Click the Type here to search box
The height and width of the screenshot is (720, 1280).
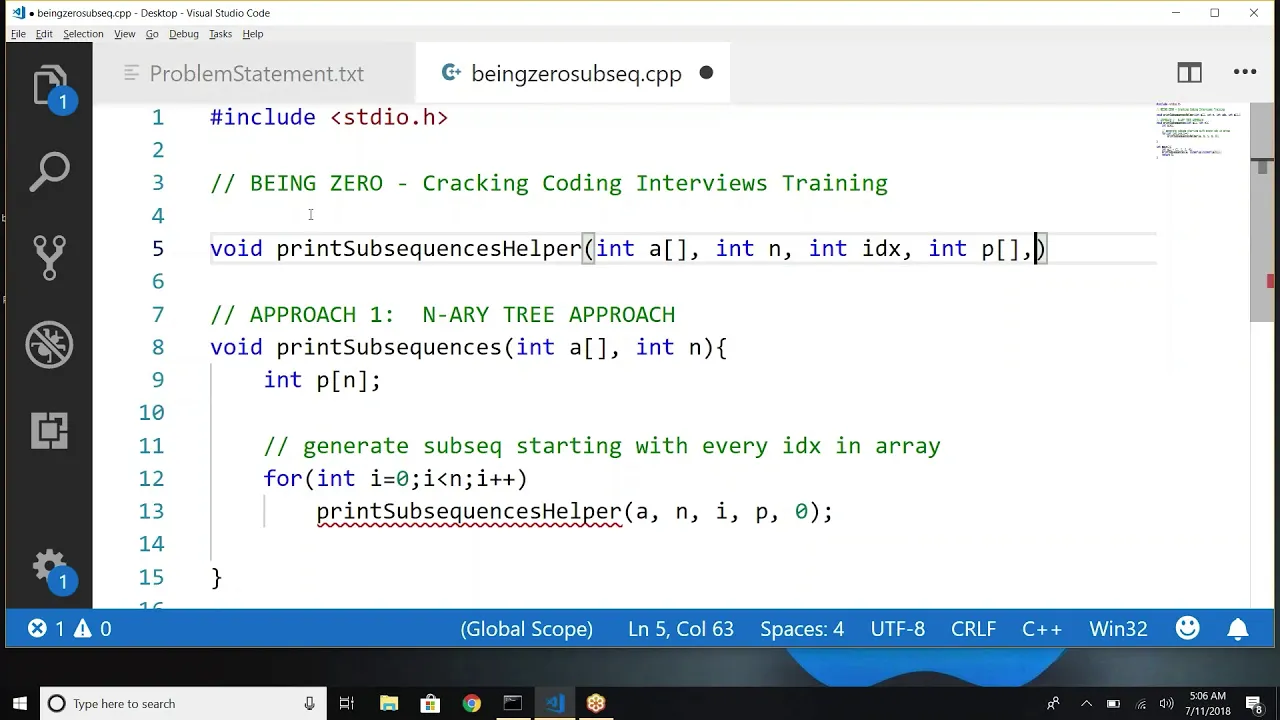coord(182,704)
